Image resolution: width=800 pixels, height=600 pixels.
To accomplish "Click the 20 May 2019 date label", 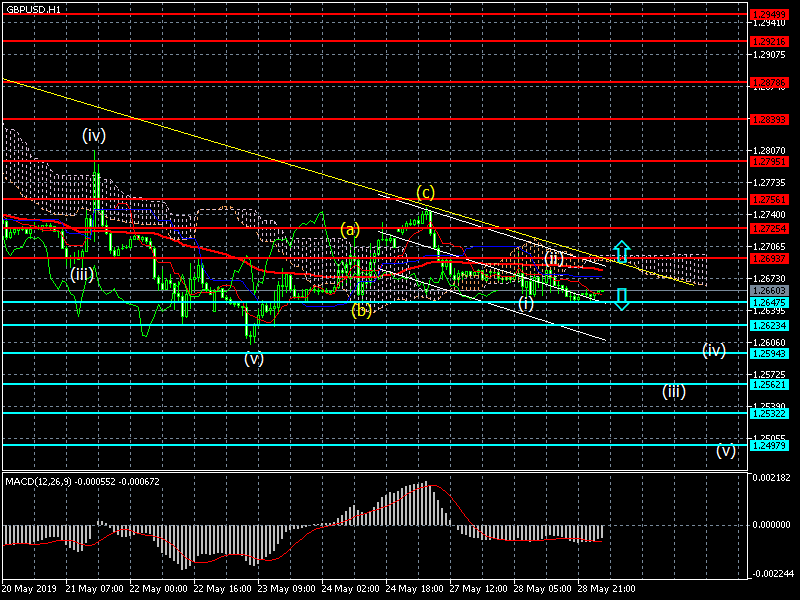I will (x=28, y=589).
